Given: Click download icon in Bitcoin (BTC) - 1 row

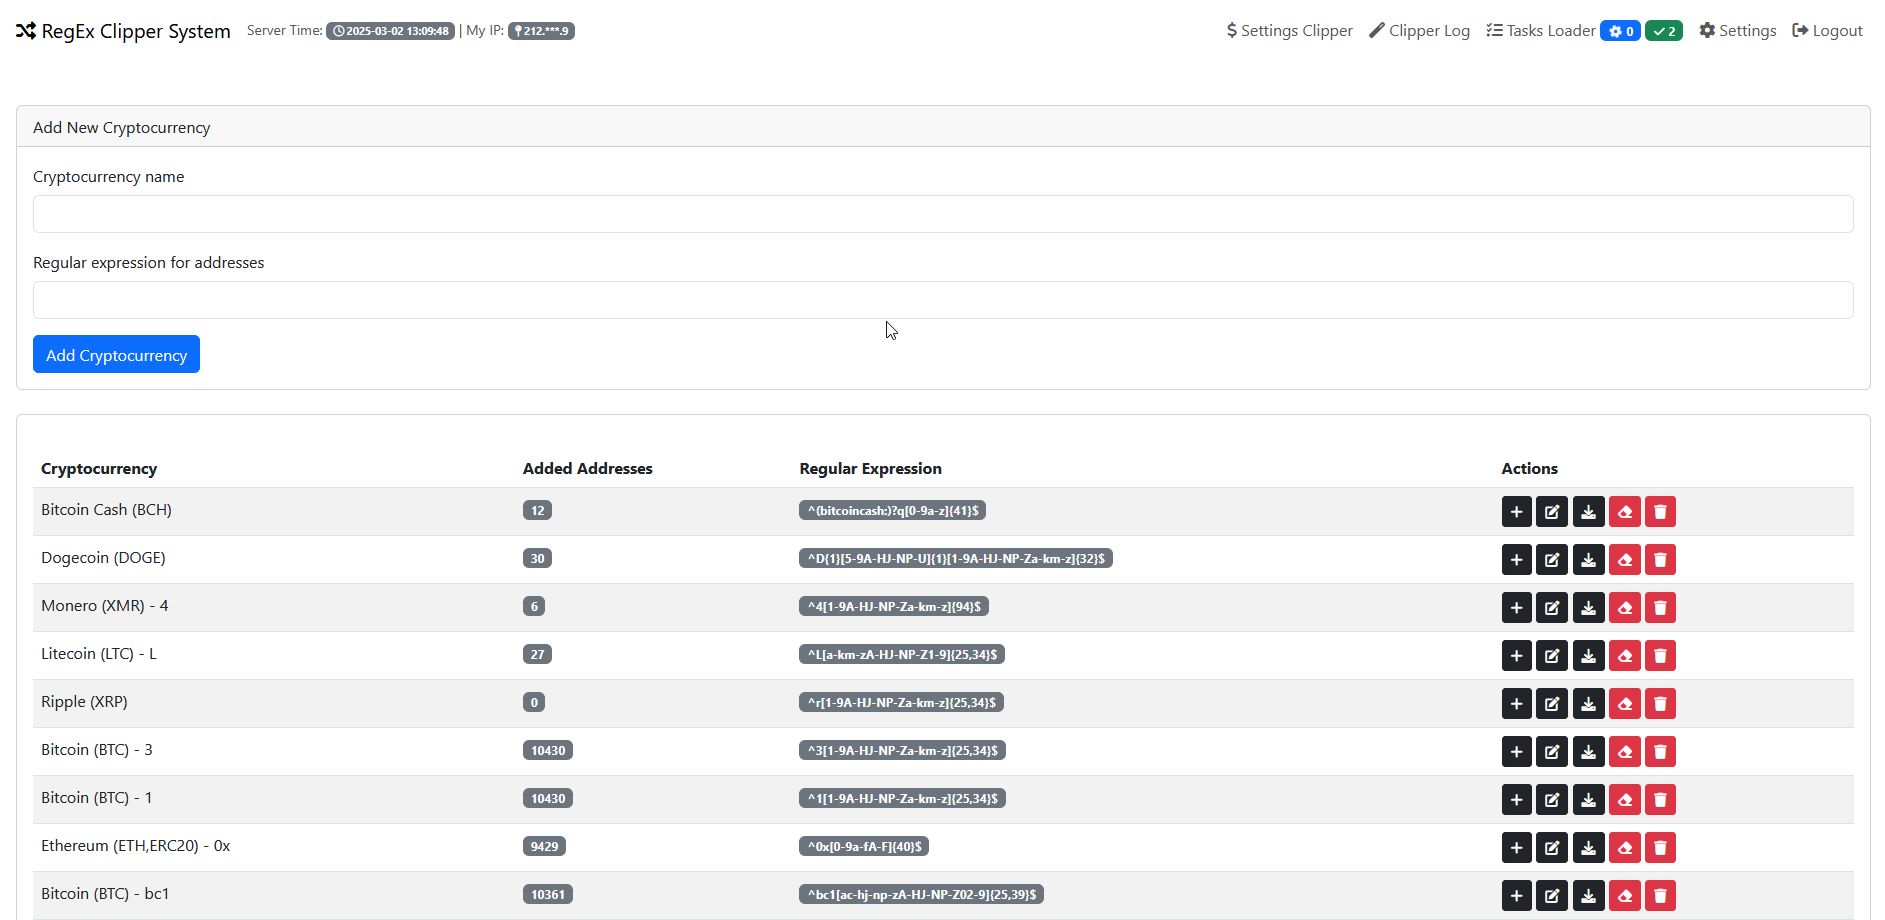Looking at the screenshot, I should [x=1588, y=800].
